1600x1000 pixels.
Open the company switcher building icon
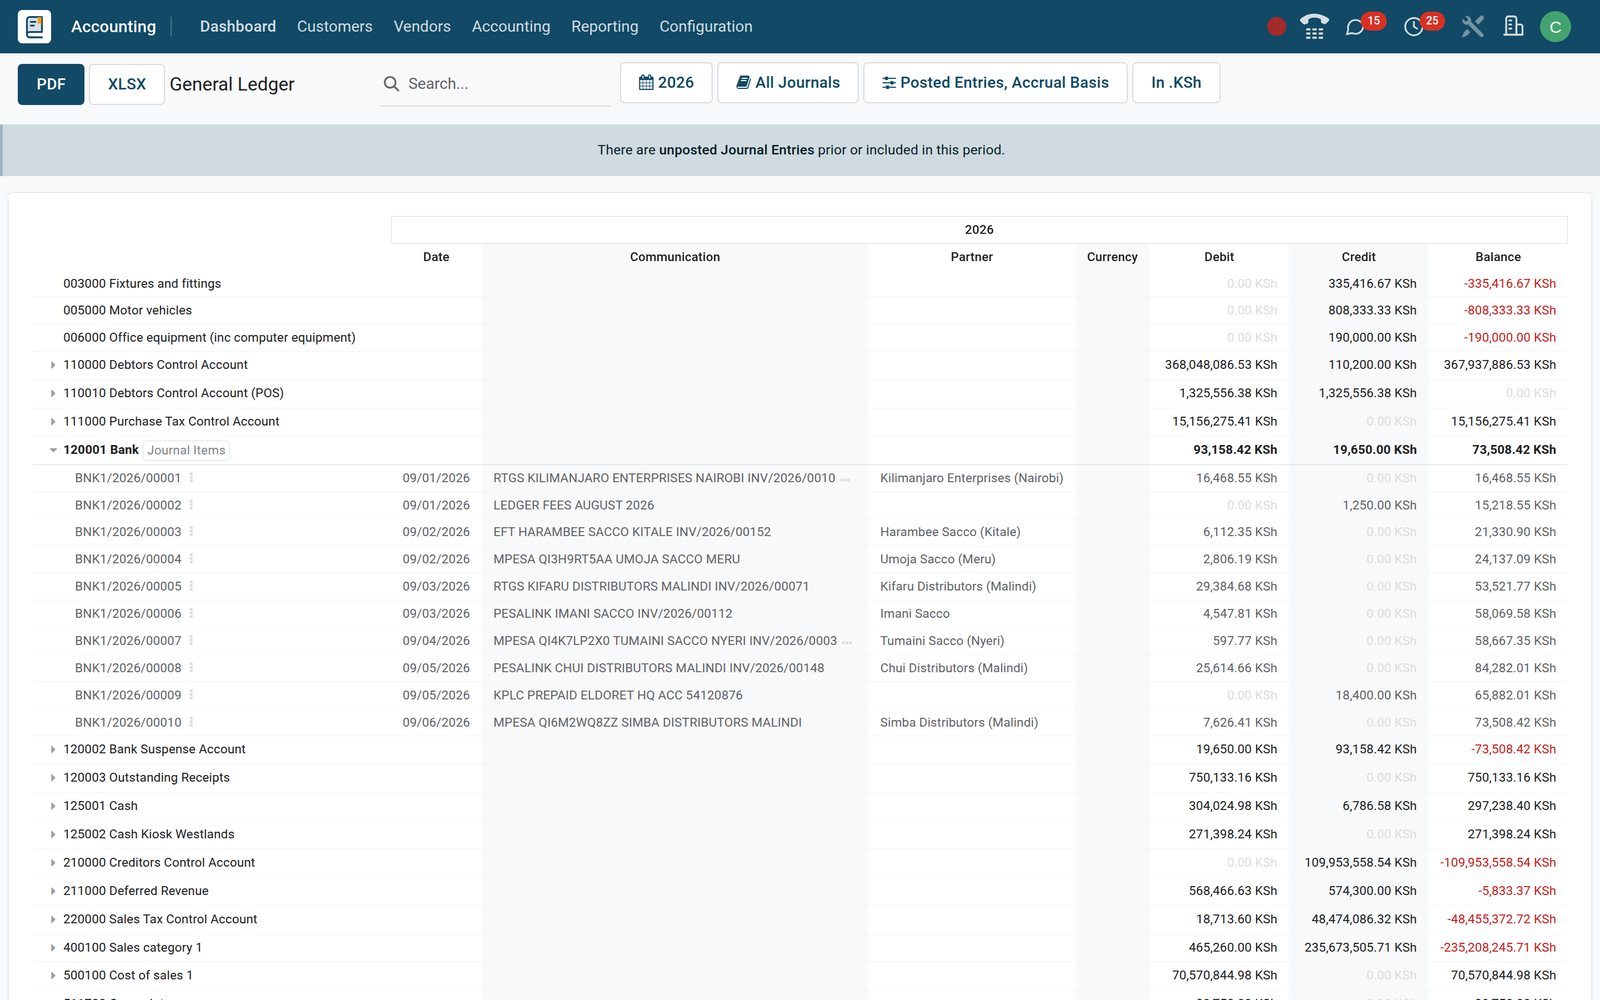1514,26
